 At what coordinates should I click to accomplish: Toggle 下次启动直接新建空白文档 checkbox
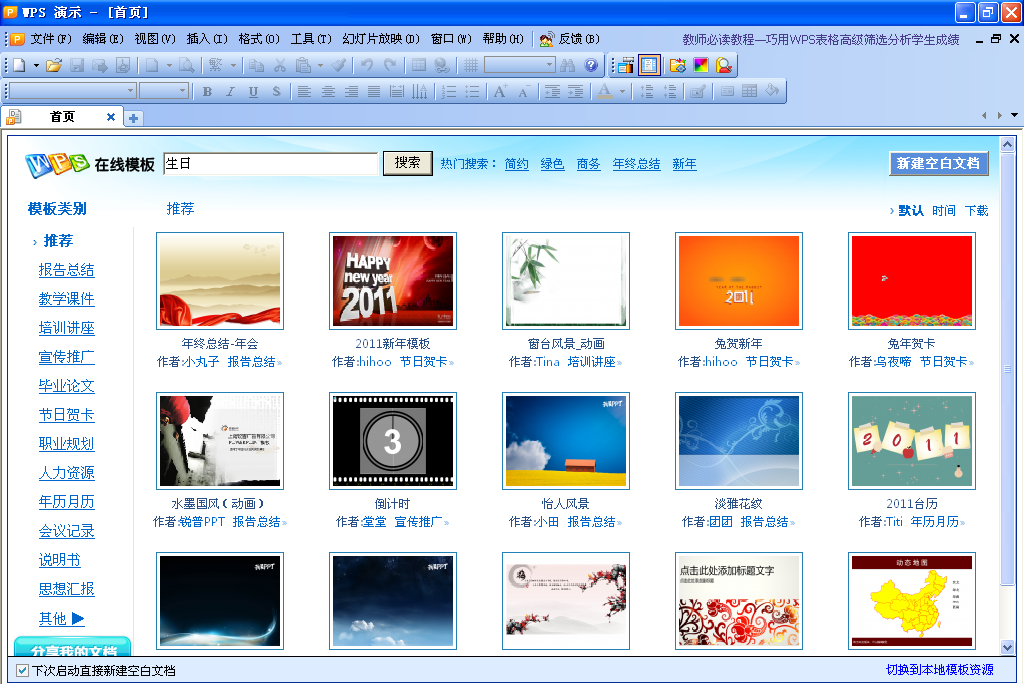pos(23,670)
